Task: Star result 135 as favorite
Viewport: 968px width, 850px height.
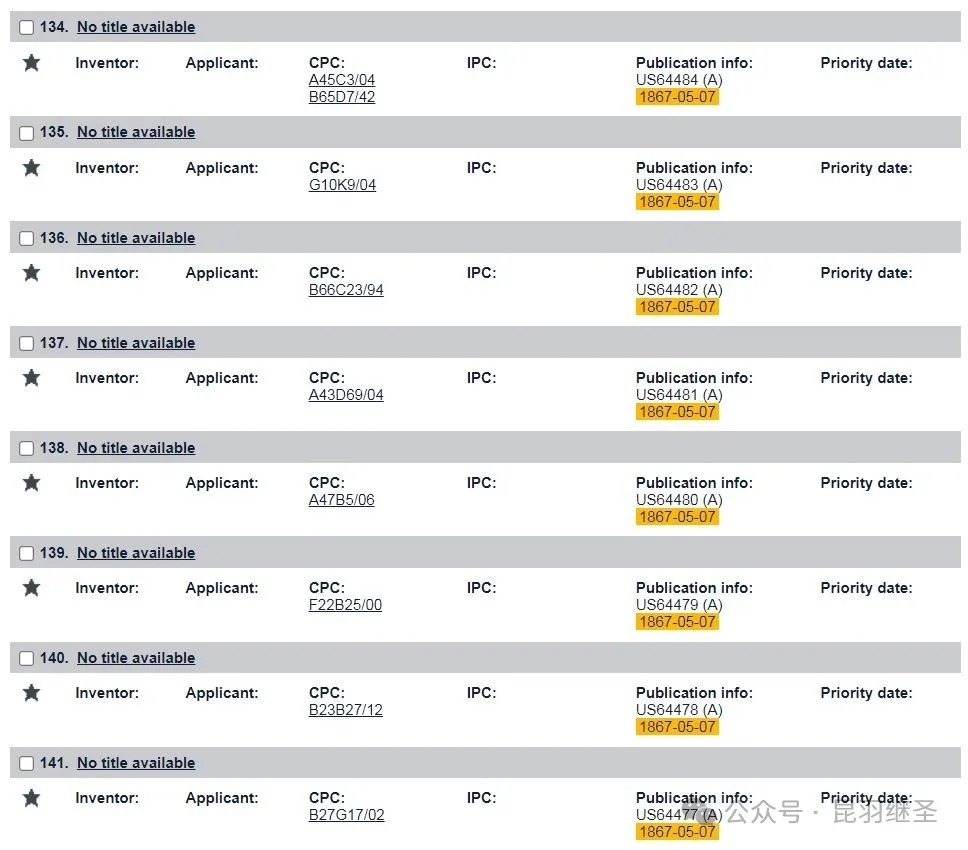Action: click(31, 167)
